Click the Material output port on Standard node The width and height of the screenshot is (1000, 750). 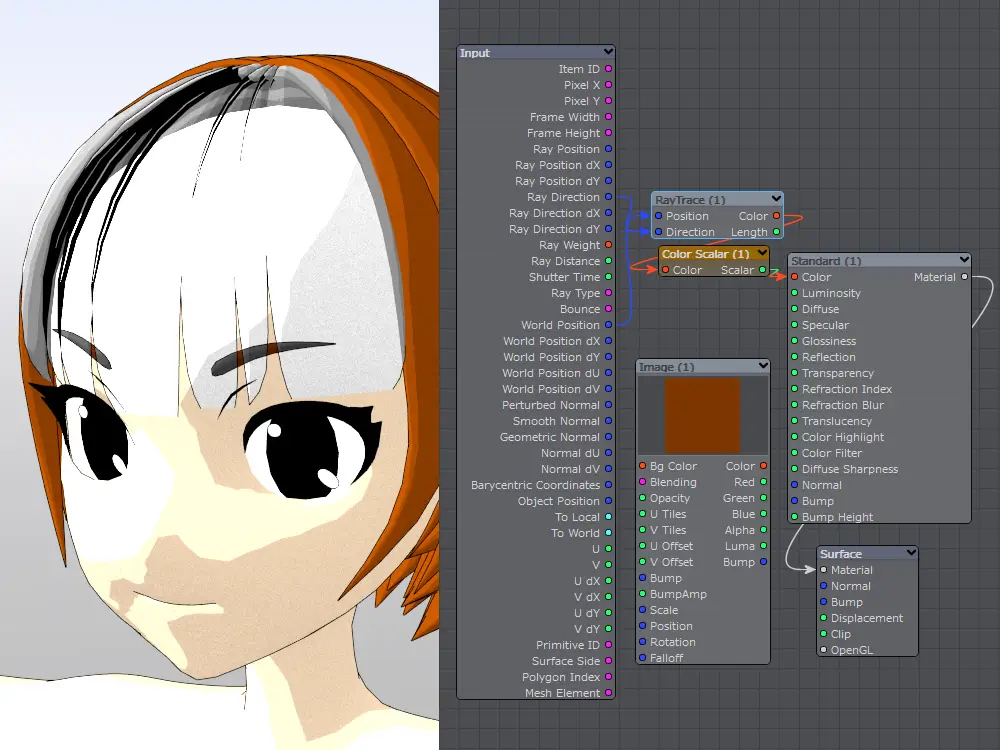(964, 277)
